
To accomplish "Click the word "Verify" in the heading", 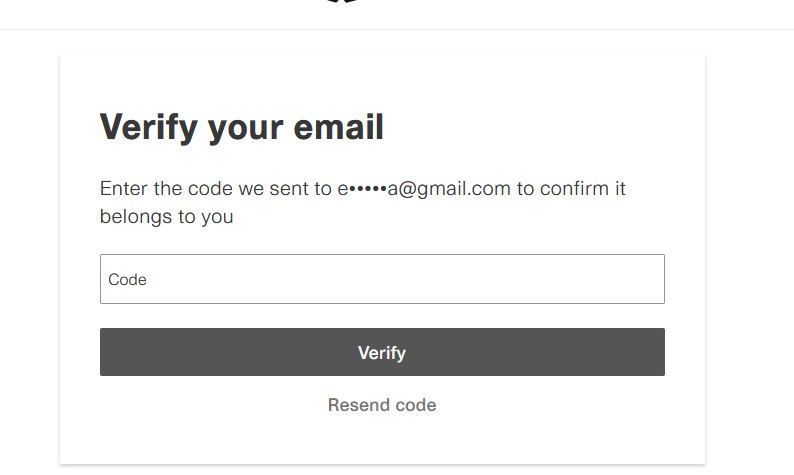I will (148, 128).
